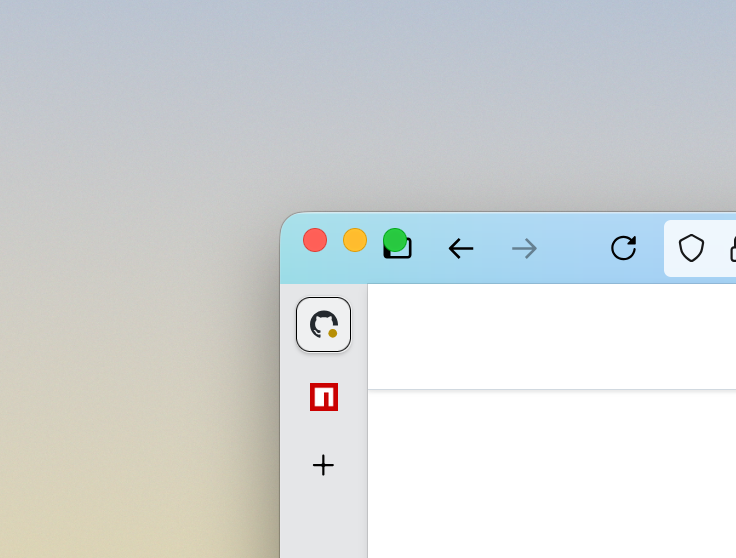Click the lock icon in address bar
Image resolution: width=736 pixels, height=558 pixels.
[733, 249]
